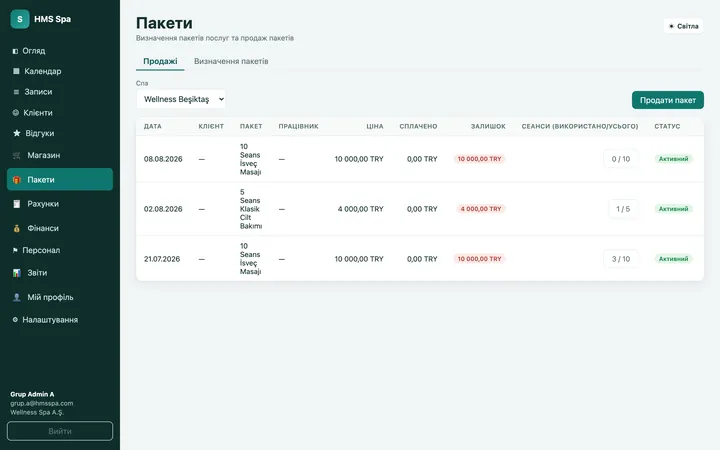
Task: Click the ДАТА column header
Action: (152, 126)
